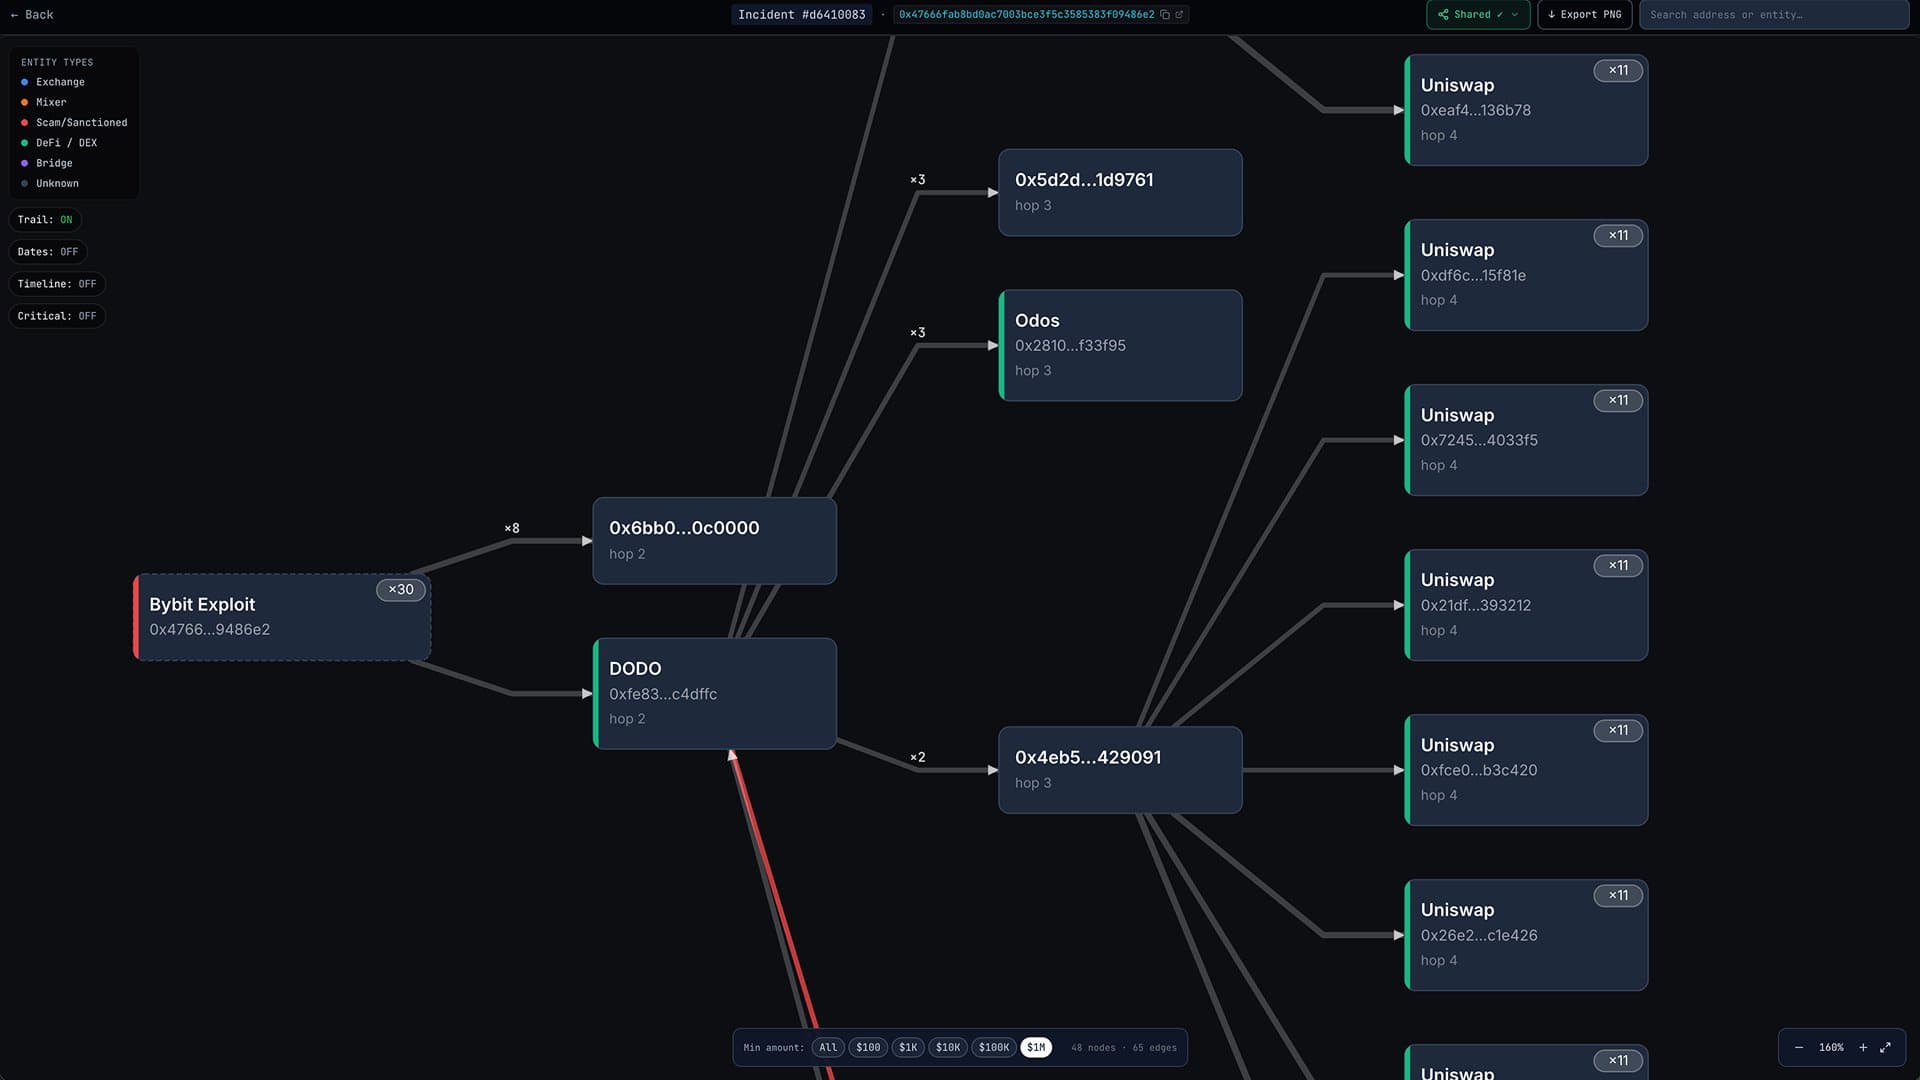This screenshot has width=1920, height=1080.
Task: Select the $10K minimum amount filter
Action: tap(947, 1047)
